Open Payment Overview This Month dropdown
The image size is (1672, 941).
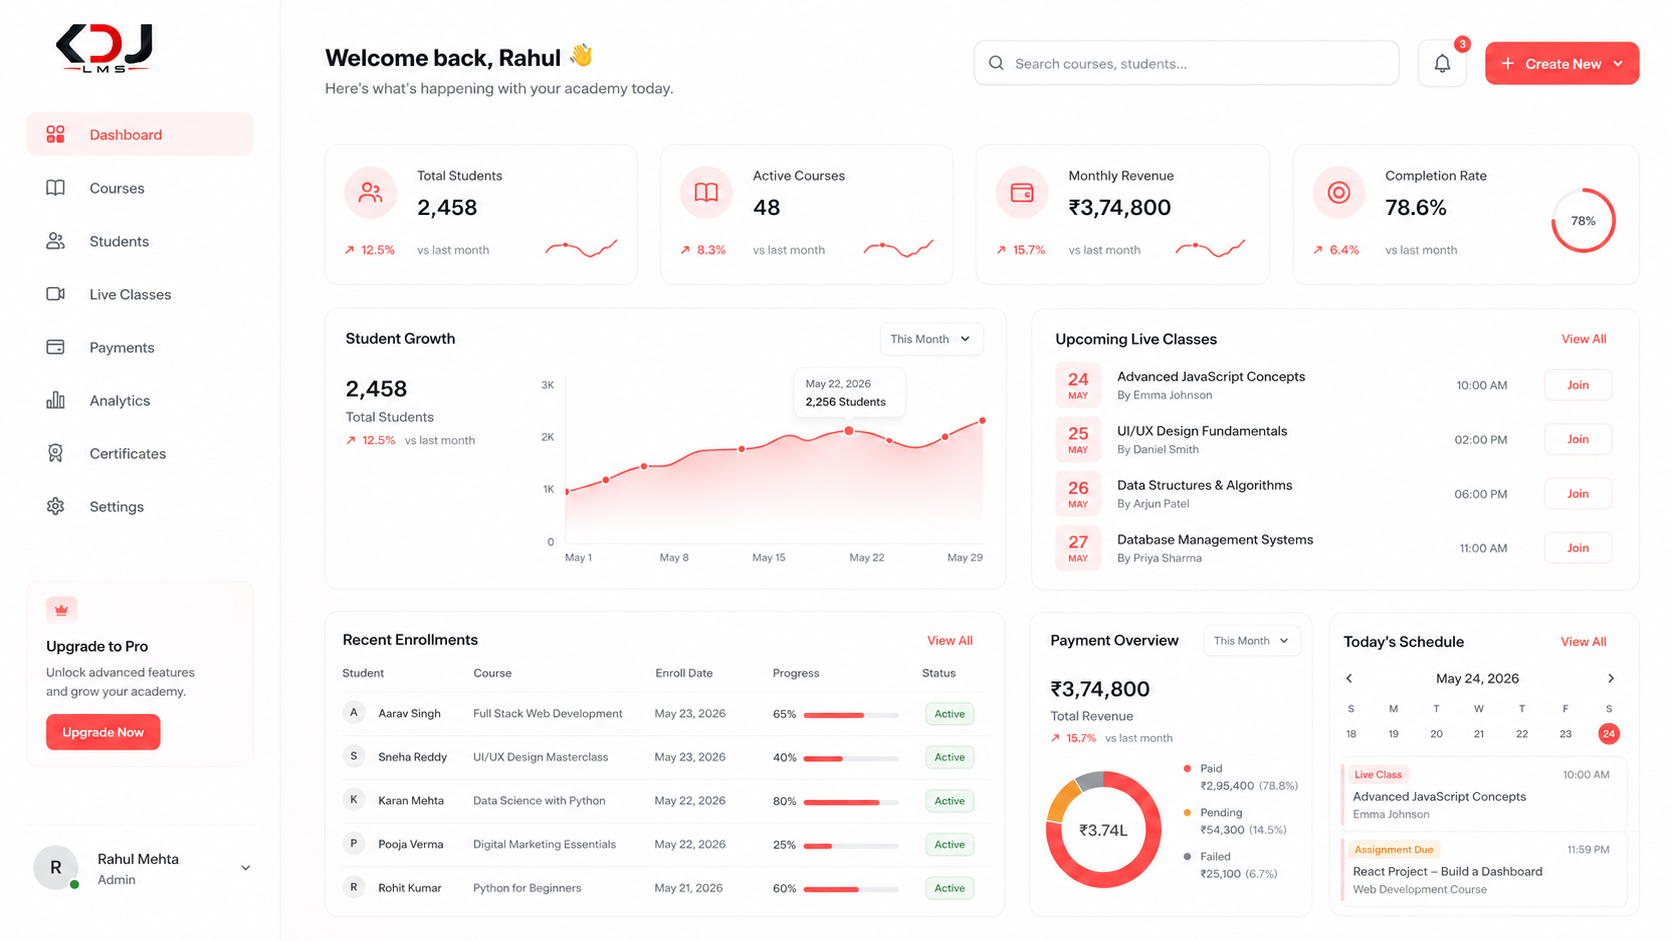[1252, 641]
